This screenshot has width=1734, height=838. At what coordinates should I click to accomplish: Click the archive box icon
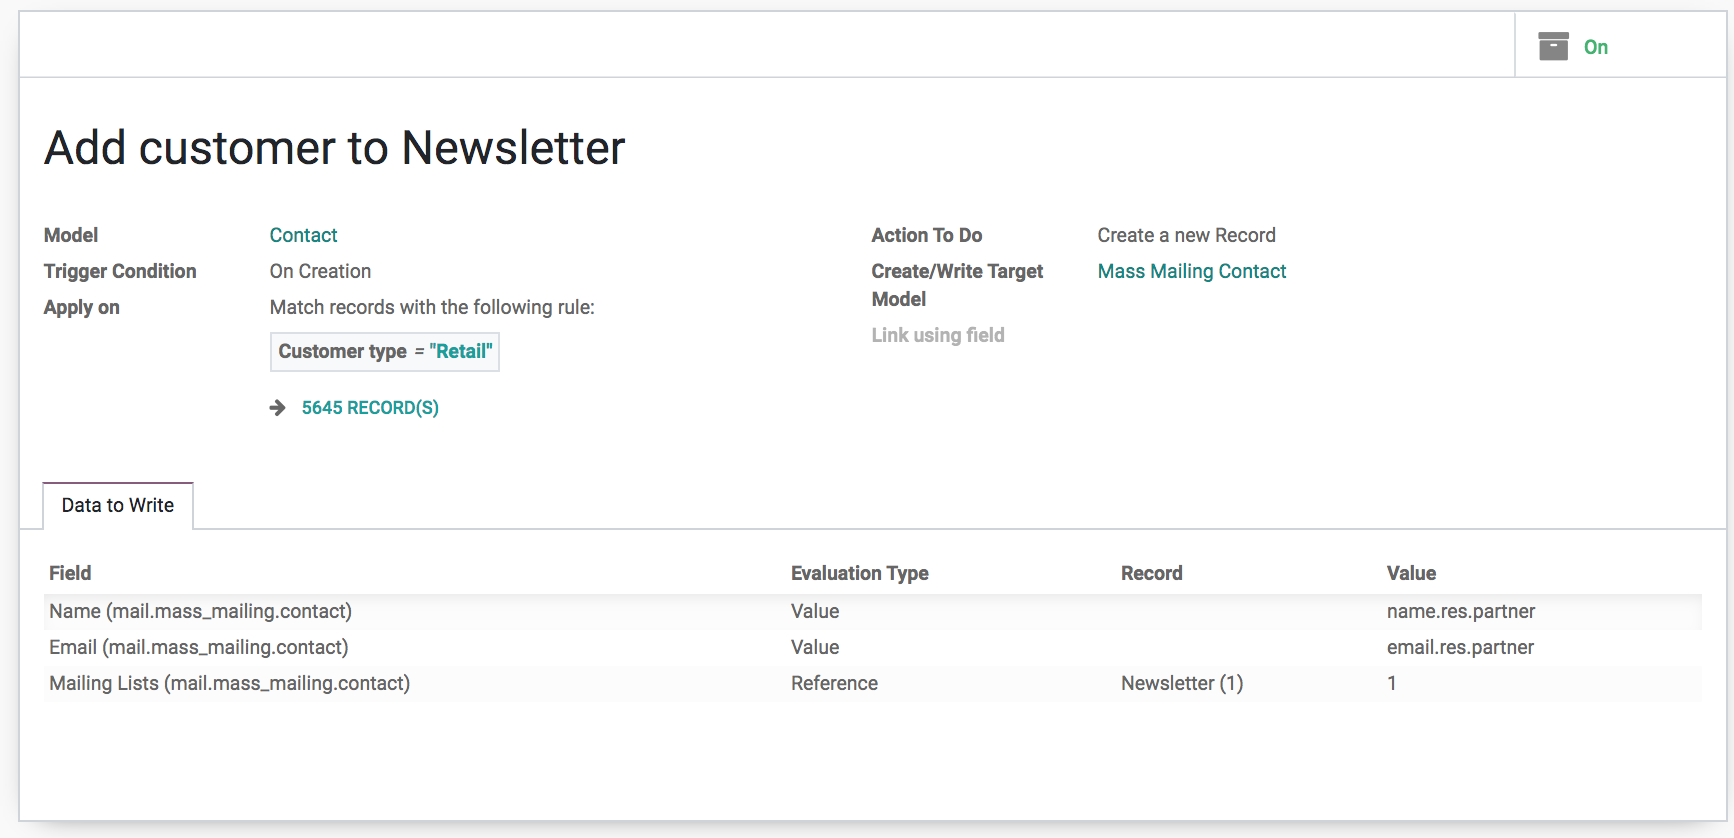point(1553,46)
